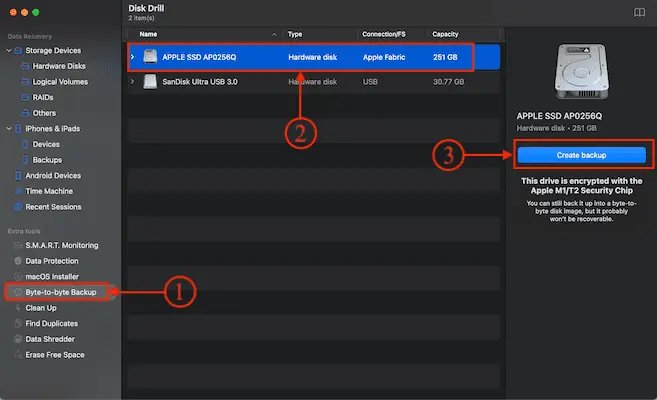Screen dimensions: 657x400
Task: Click the '30.77 GB' capacity cell
Action: pyautogui.click(x=448, y=82)
